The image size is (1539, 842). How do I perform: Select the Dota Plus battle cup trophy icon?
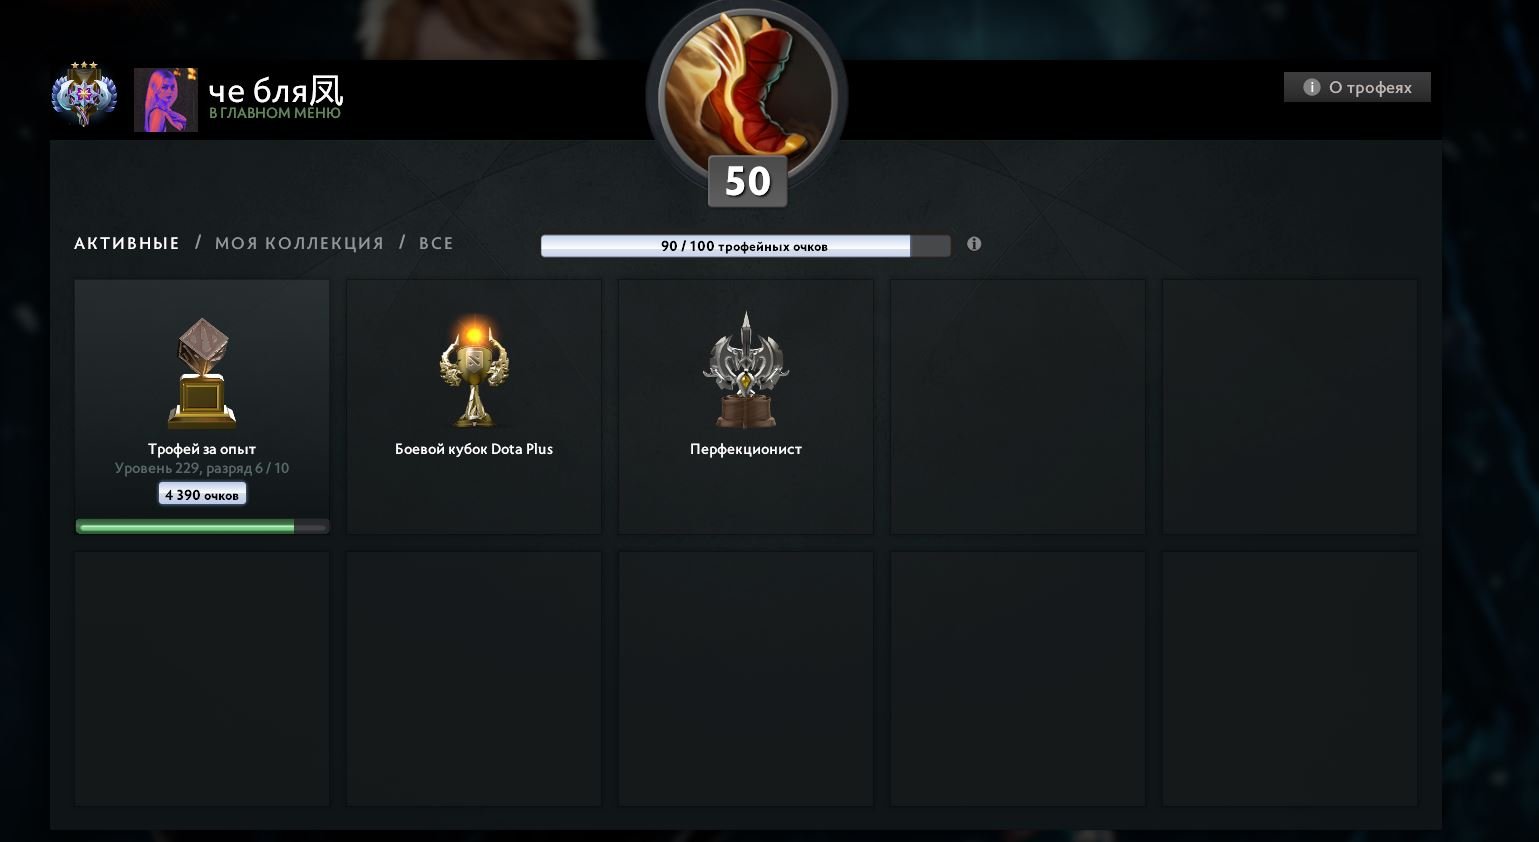[474, 370]
